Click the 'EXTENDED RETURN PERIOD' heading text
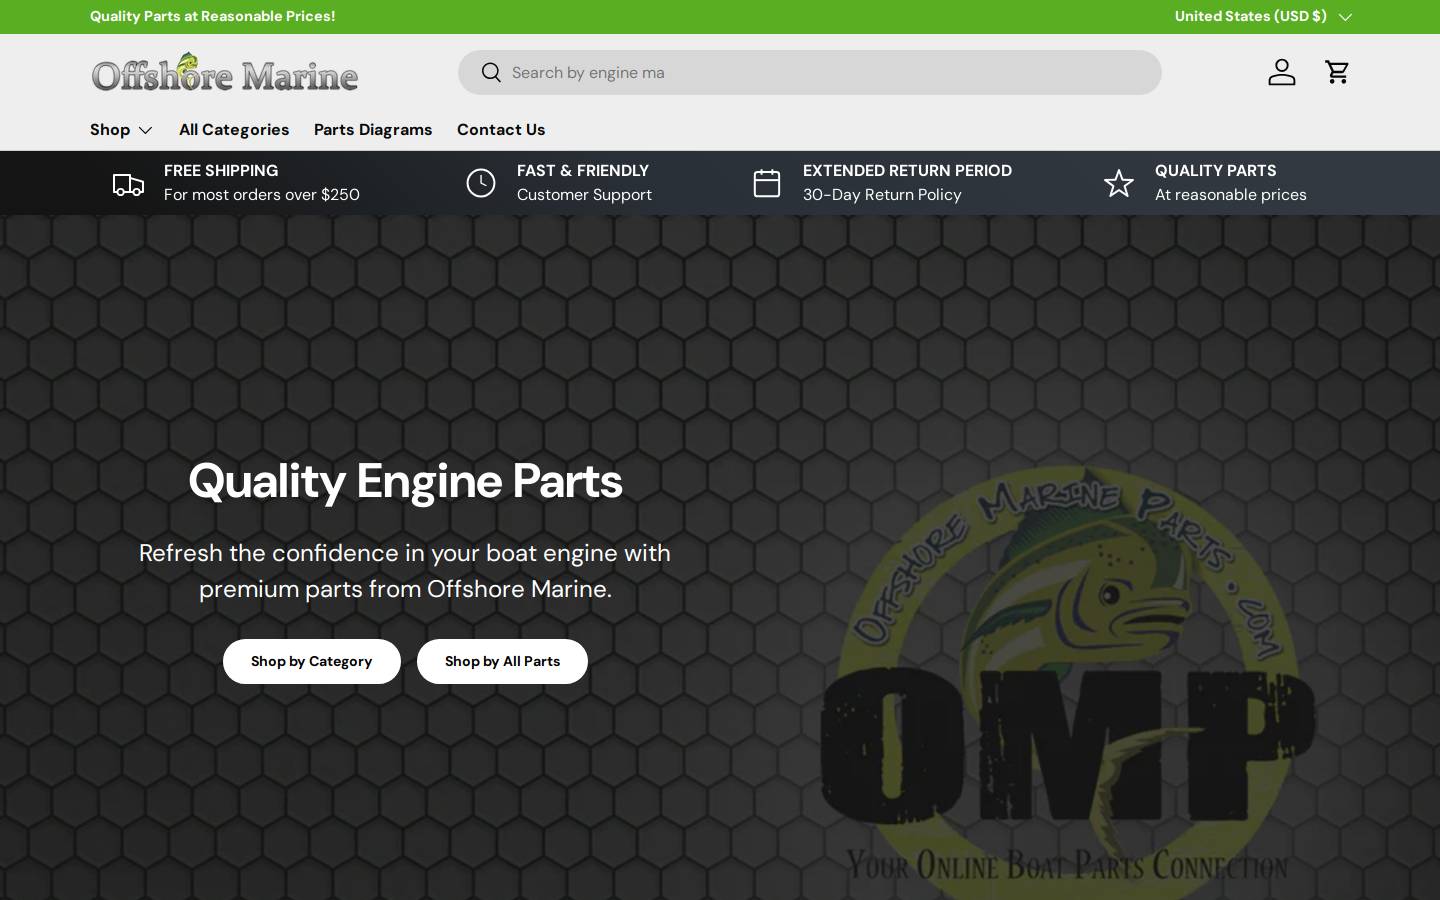This screenshot has width=1440, height=900. pyautogui.click(x=907, y=171)
